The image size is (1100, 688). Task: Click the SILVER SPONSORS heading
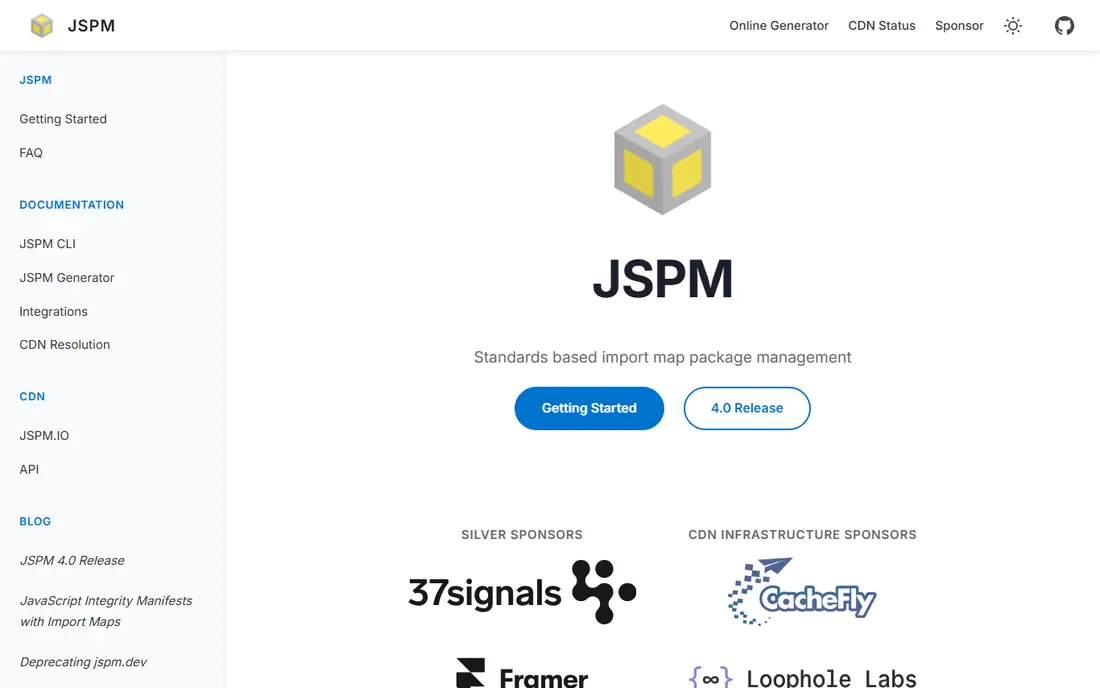(522, 534)
